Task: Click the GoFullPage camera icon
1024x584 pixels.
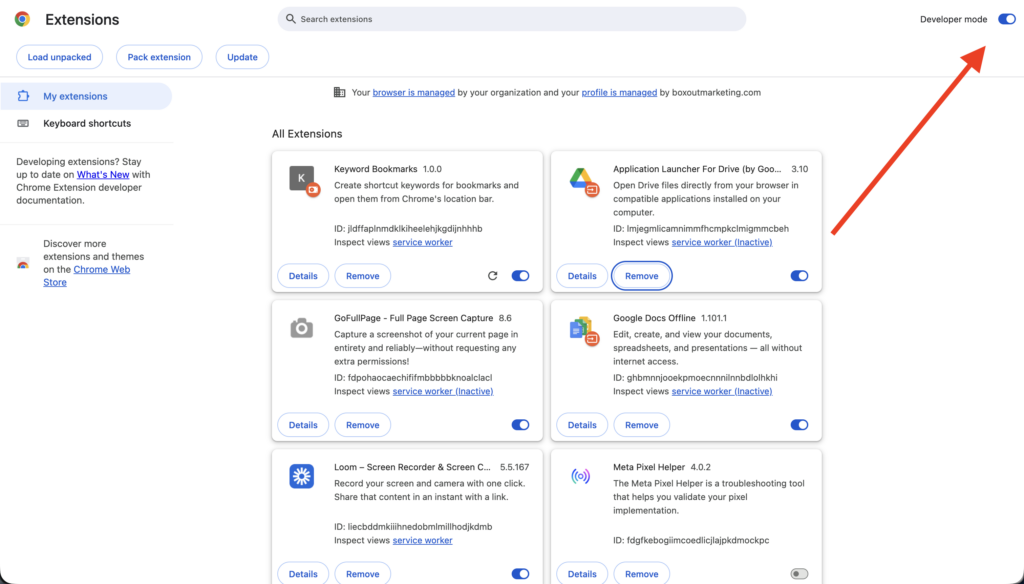Action: (x=302, y=328)
